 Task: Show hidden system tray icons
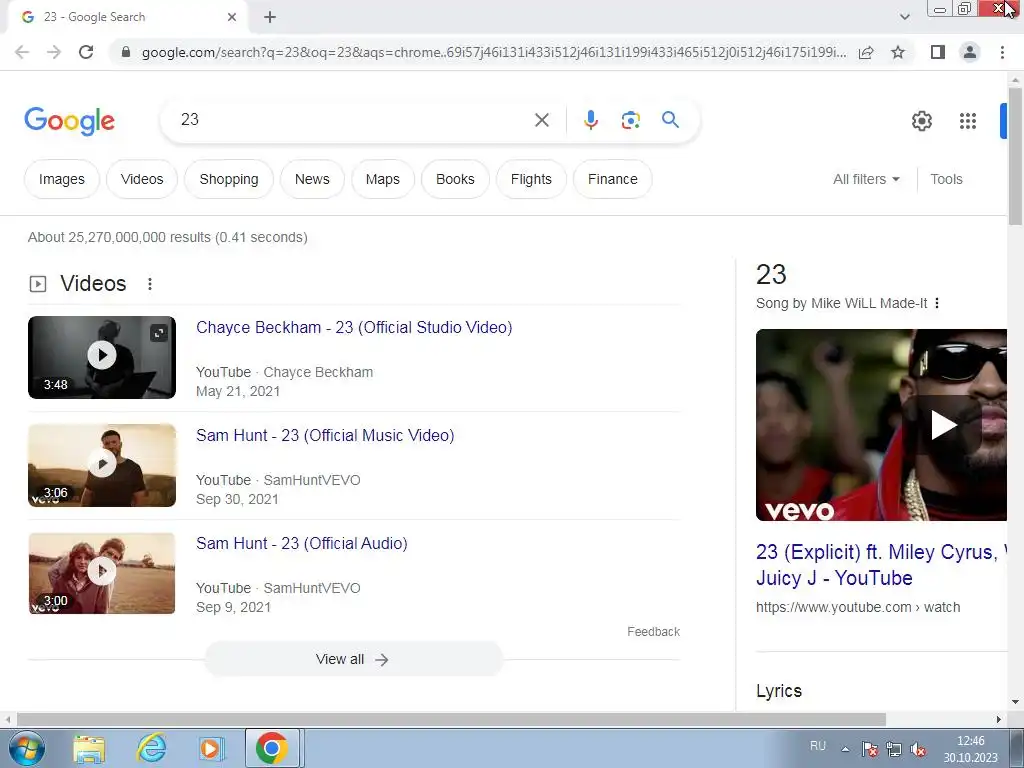tap(845, 749)
